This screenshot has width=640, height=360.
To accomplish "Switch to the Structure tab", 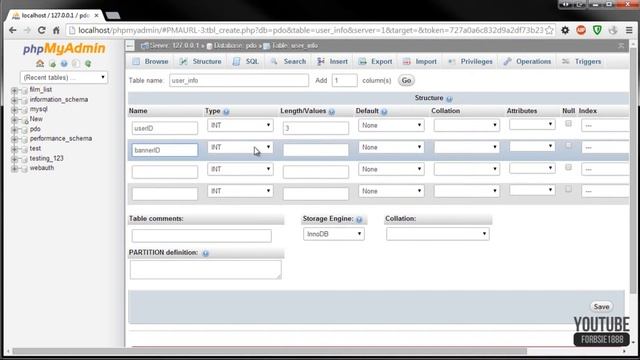I will pyautogui.click(x=201, y=62).
